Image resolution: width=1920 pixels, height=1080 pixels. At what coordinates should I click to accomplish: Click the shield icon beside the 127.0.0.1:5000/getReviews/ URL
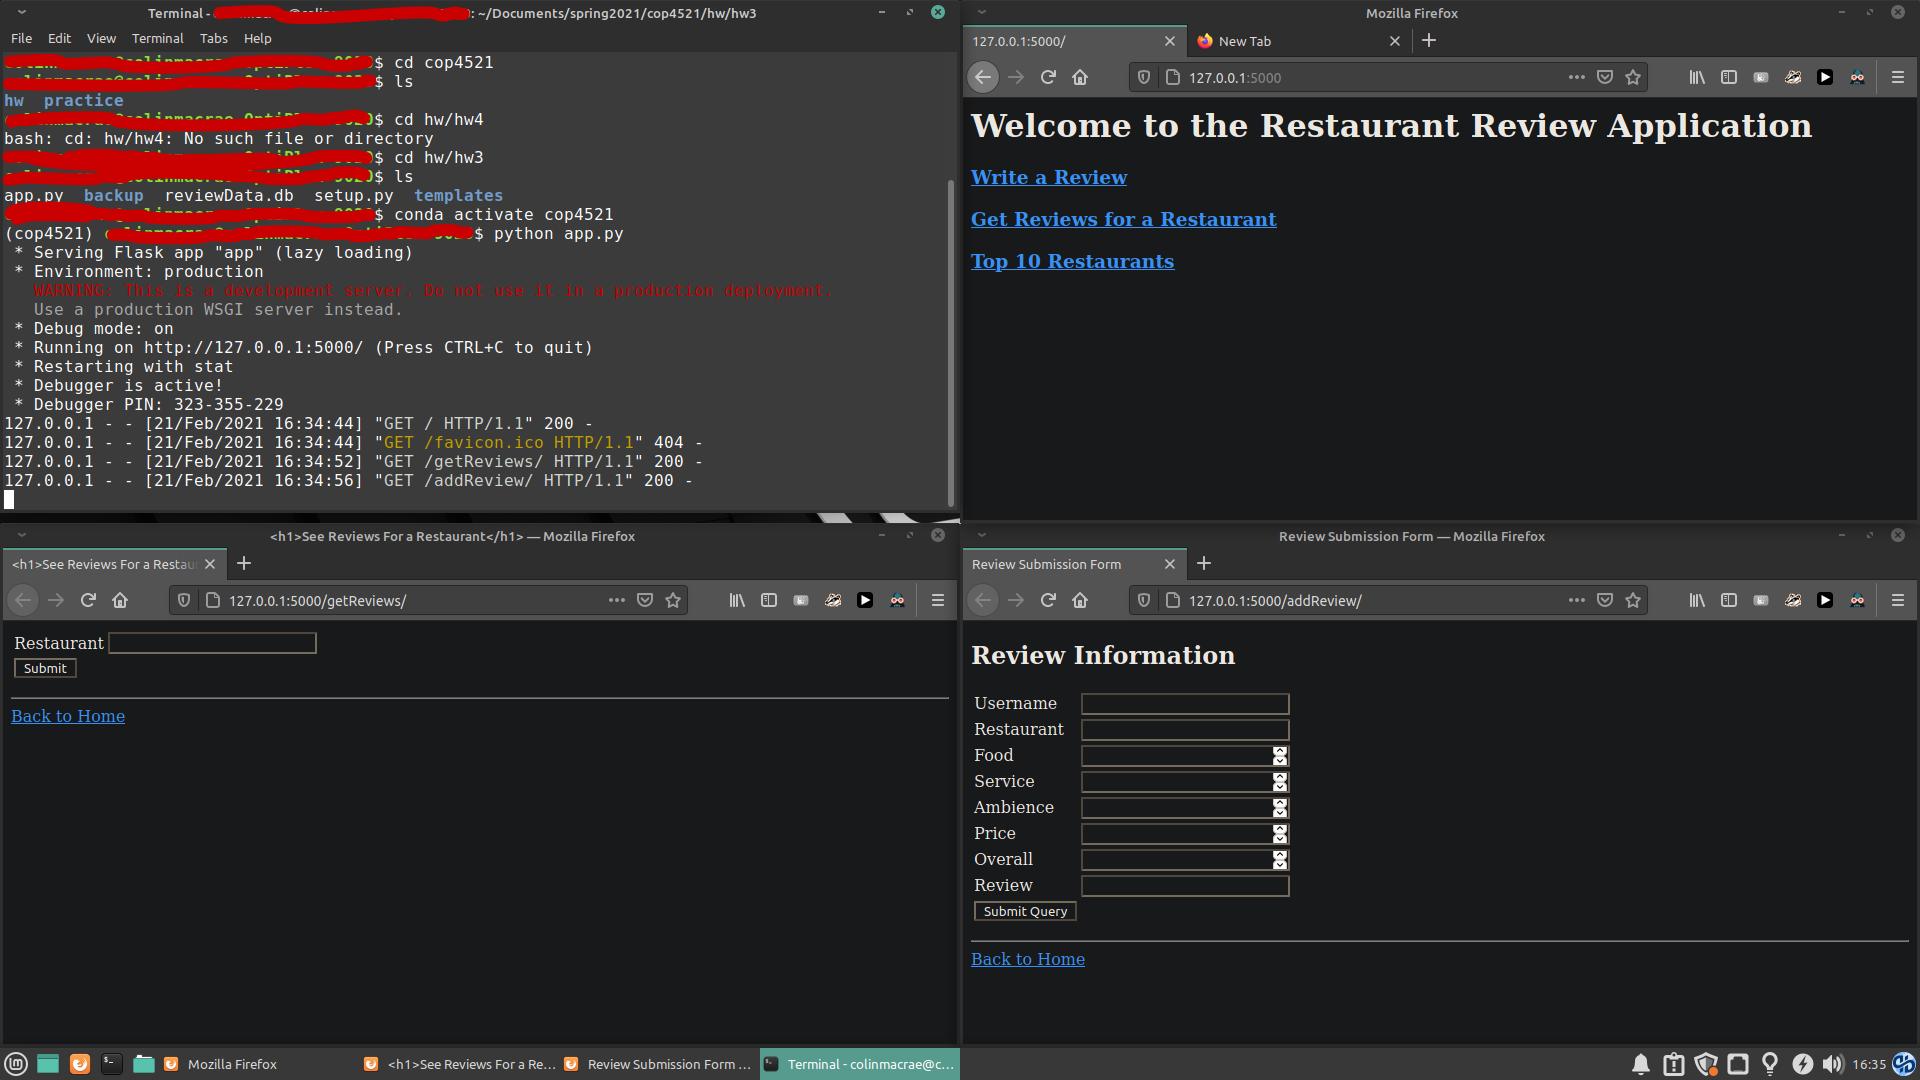click(184, 600)
